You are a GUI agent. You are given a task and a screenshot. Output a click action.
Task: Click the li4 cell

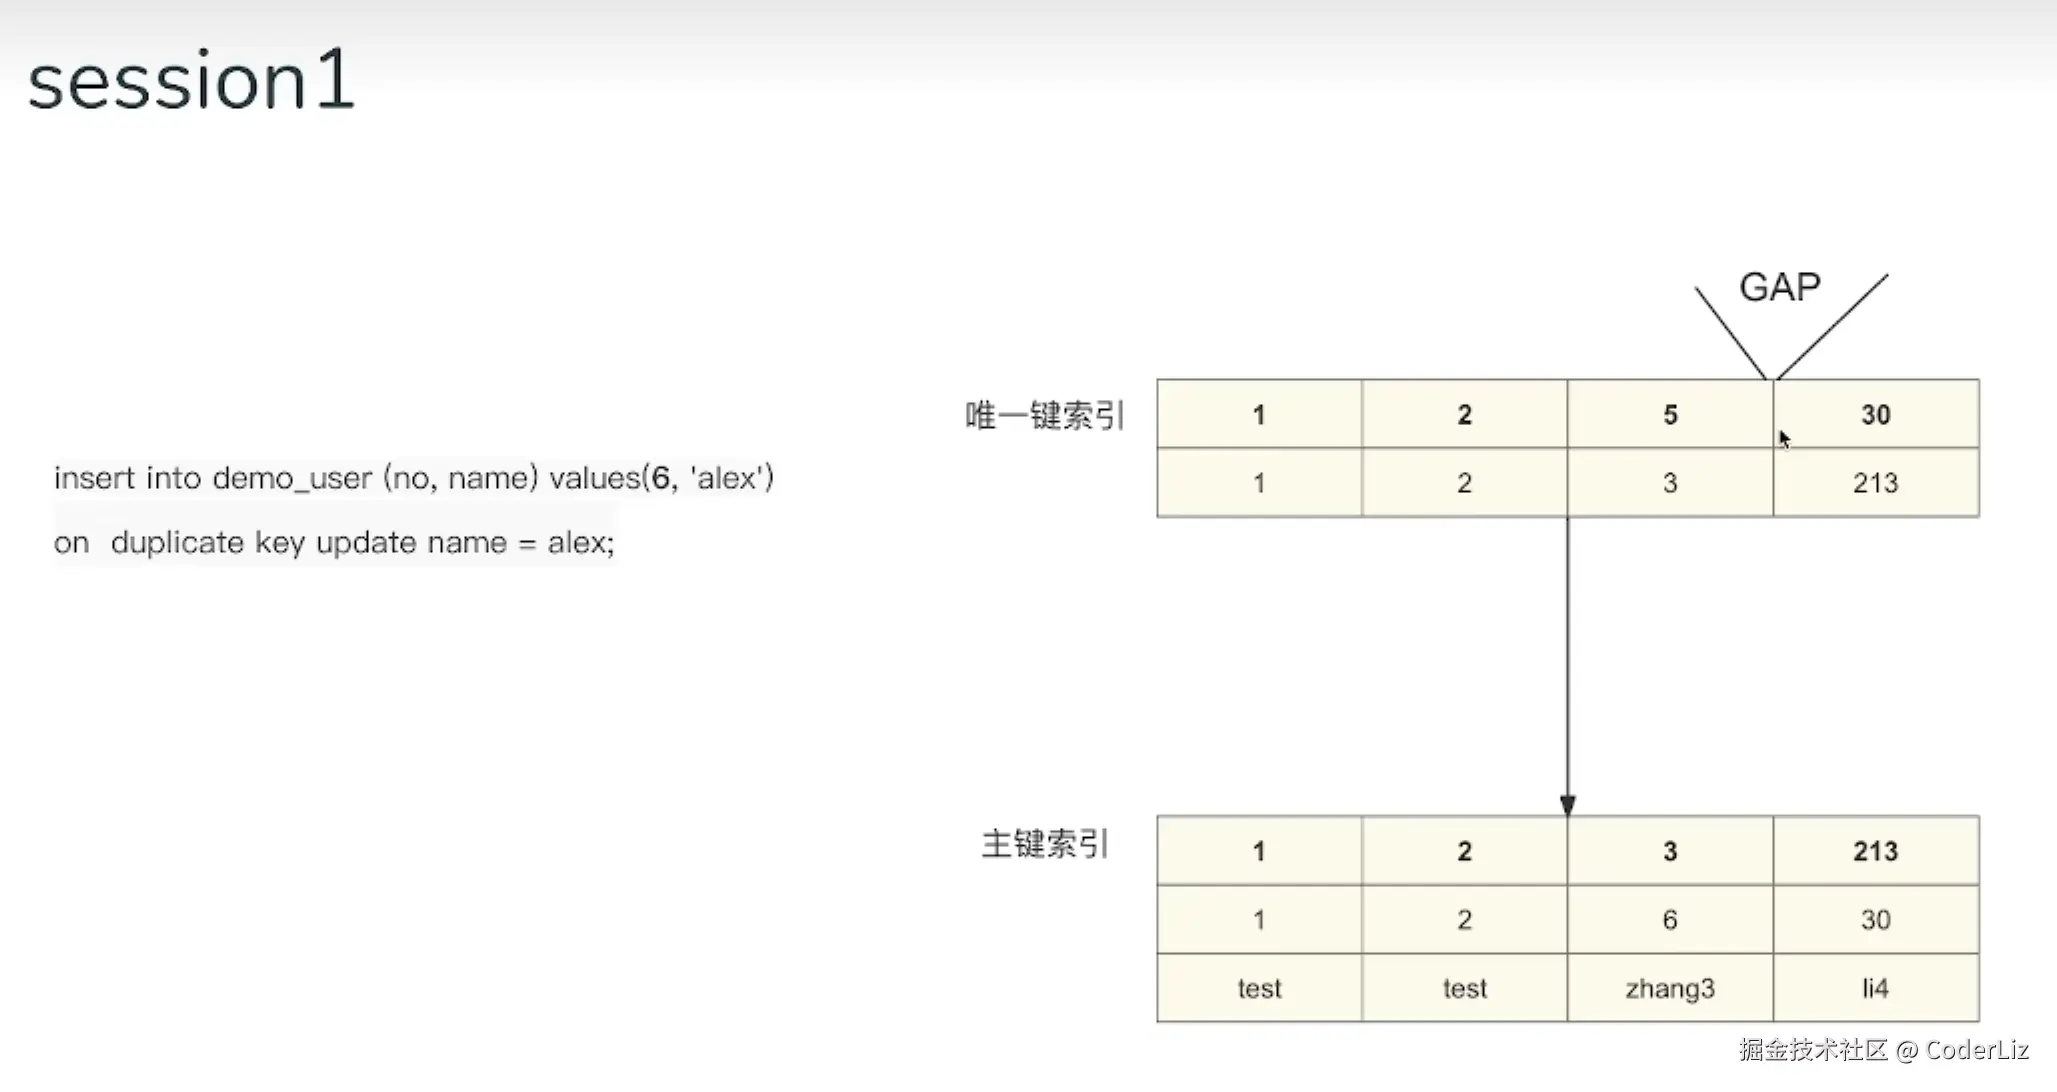click(1875, 988)
